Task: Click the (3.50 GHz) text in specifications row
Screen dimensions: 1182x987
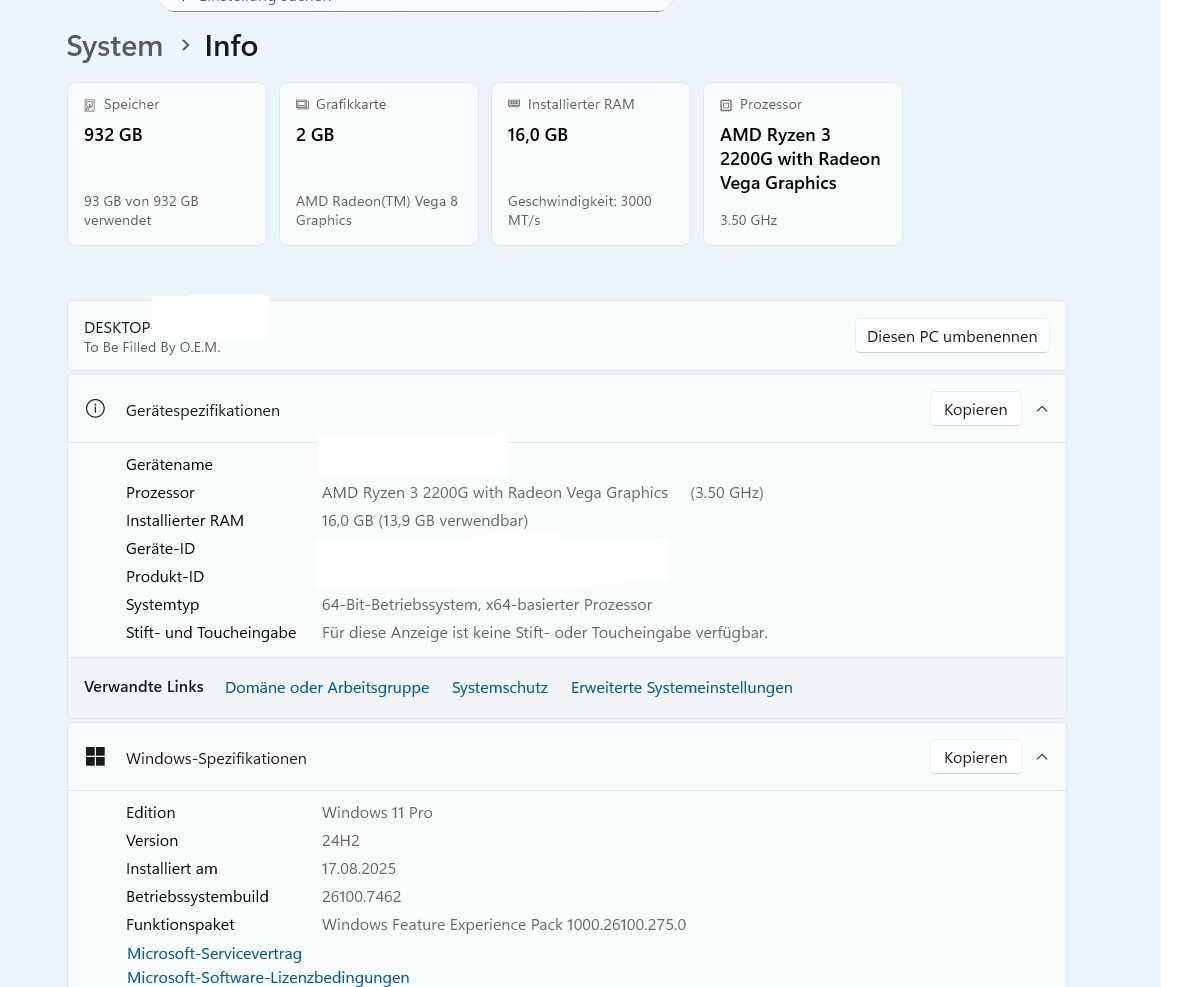Action: pos(727,492)
